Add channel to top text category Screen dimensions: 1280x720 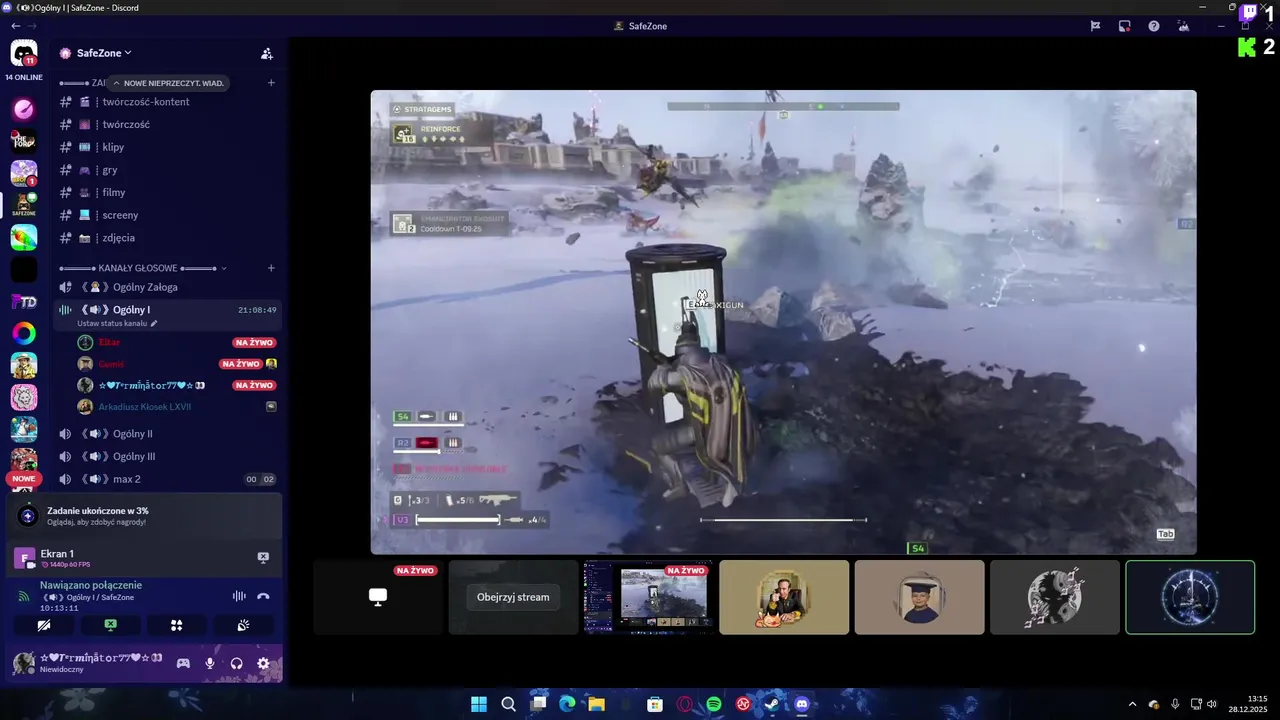click(271, 83)
